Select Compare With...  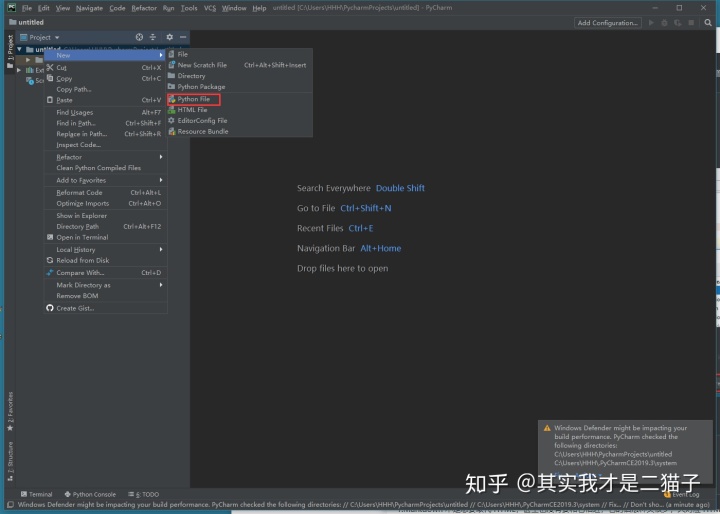pos(105,272)
